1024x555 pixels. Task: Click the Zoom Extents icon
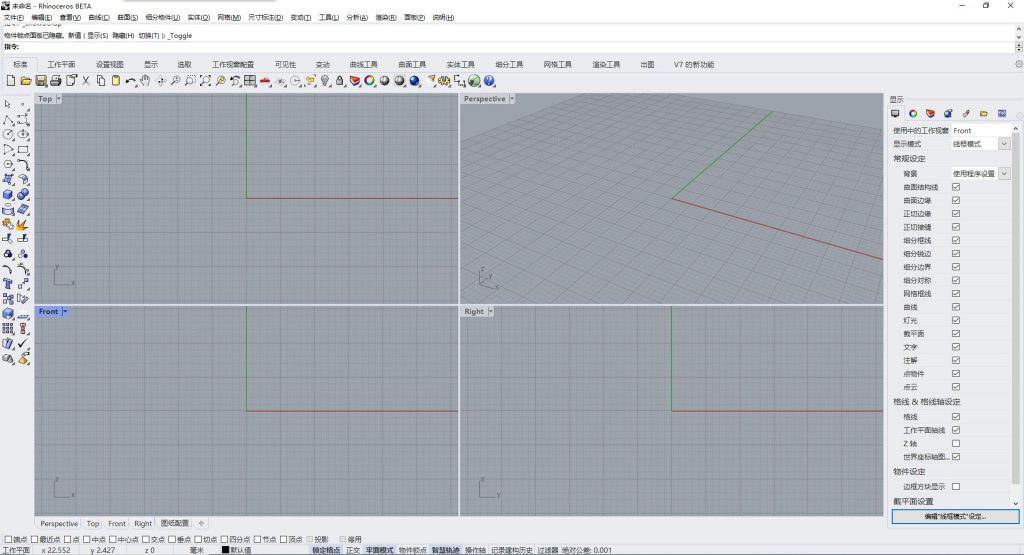pyautogui.click(x=205, y=81)
